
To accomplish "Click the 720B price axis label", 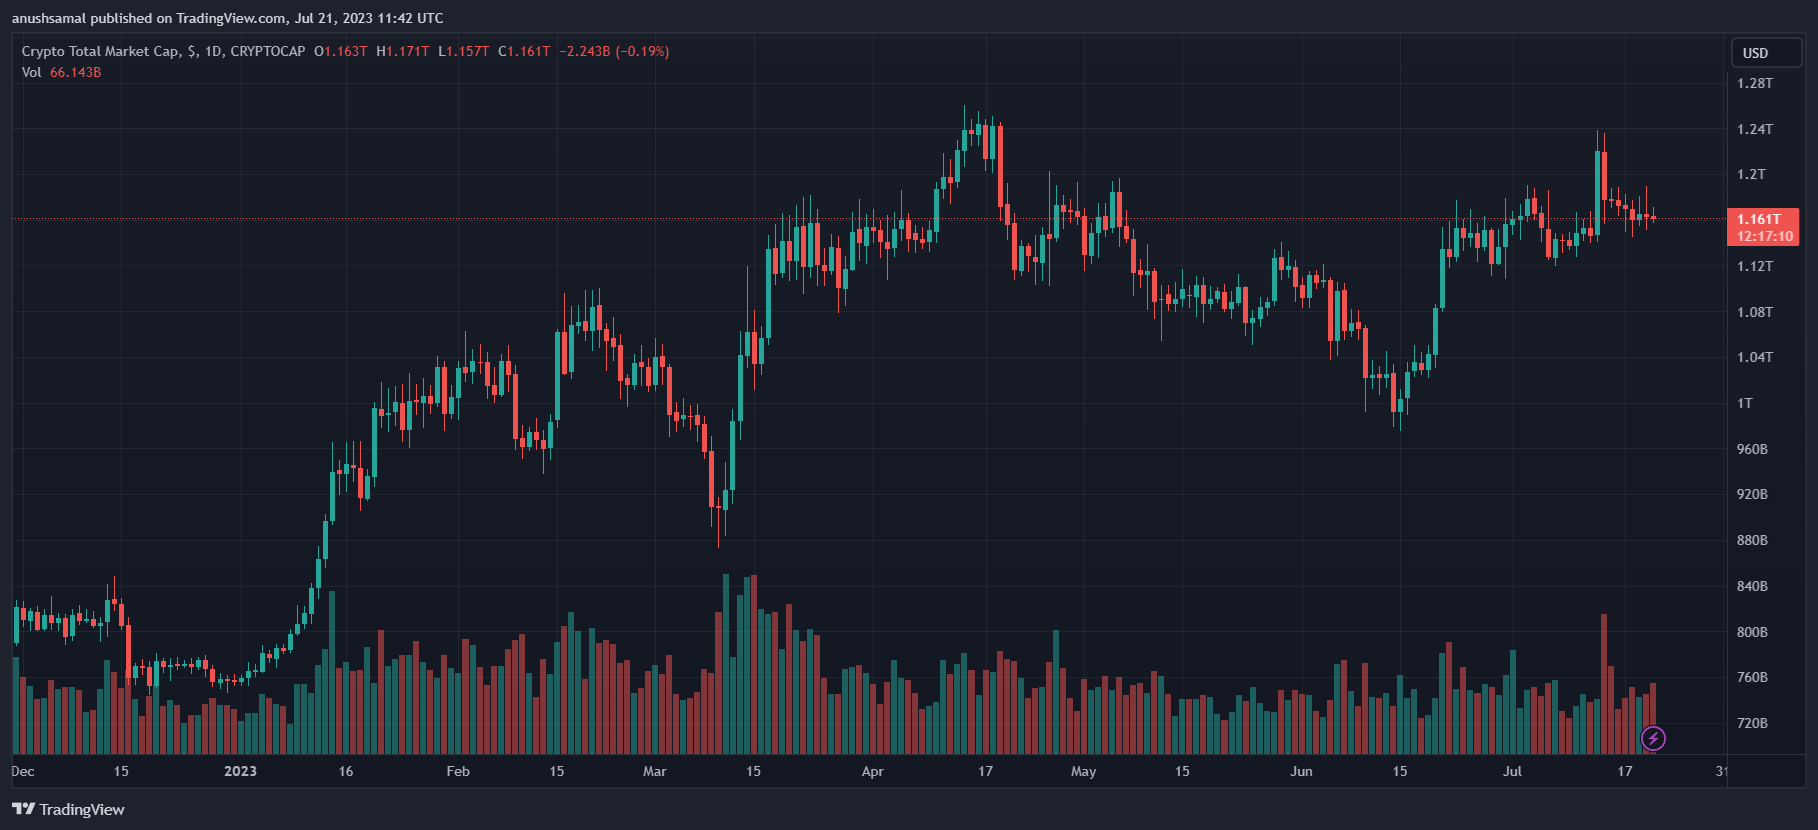I will click(x=1752, y=723).
